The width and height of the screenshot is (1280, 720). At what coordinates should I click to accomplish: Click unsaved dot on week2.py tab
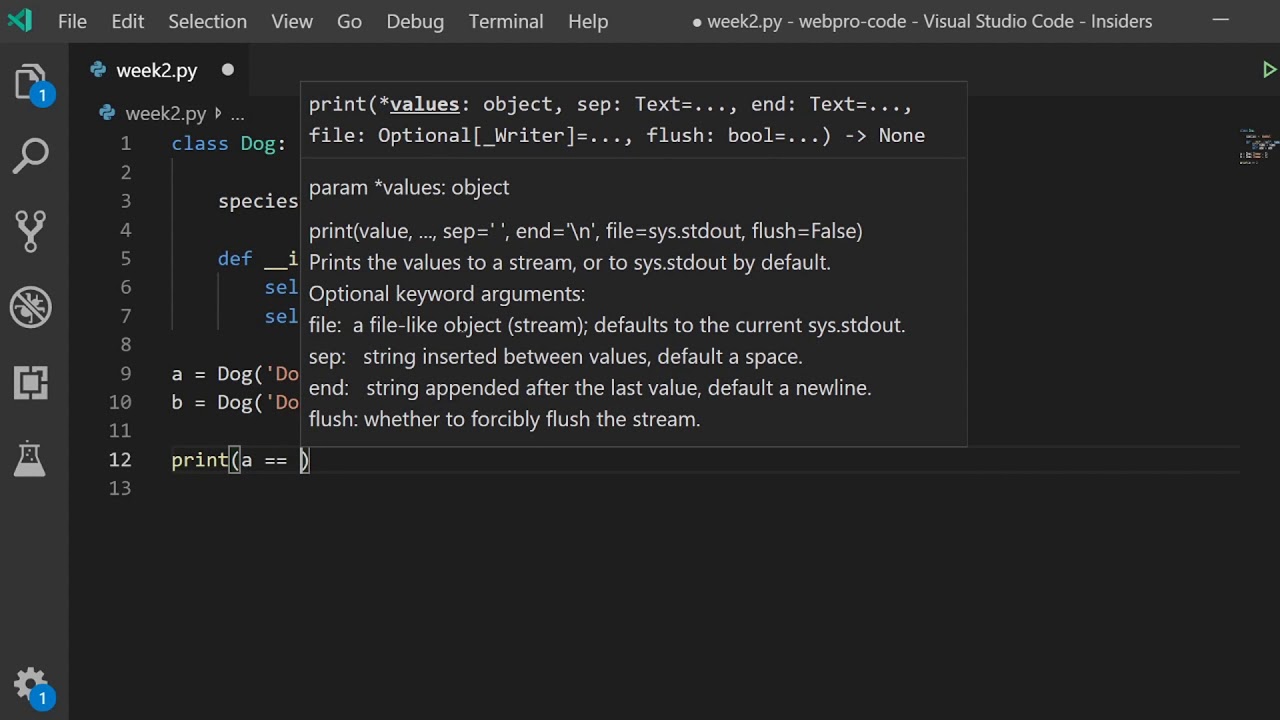[x=227, y=70]
